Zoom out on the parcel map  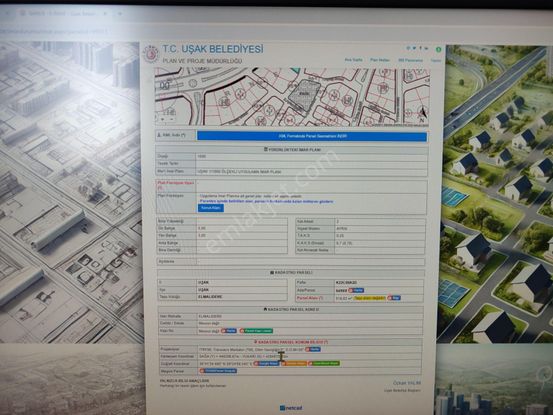point(171,119)
